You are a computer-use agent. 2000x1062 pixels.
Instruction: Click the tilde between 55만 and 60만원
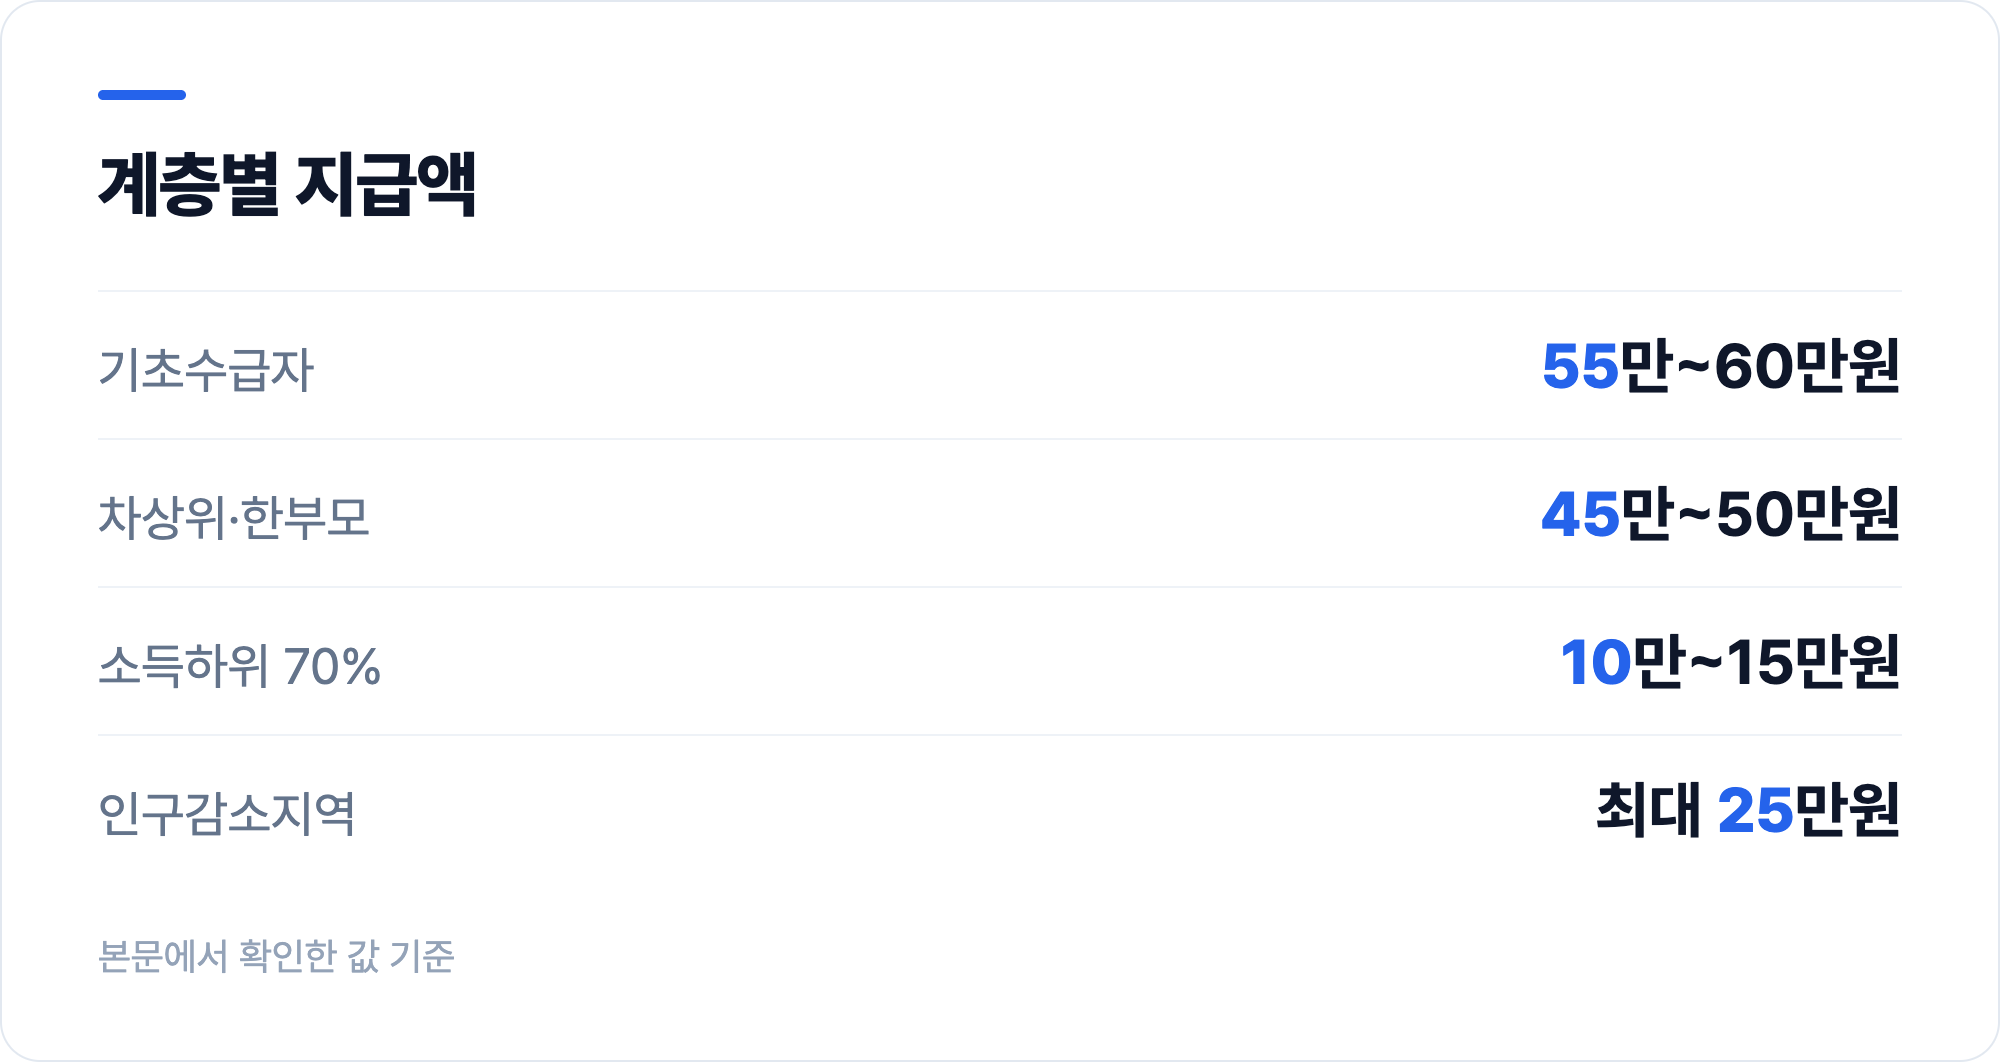(1693, 366)
